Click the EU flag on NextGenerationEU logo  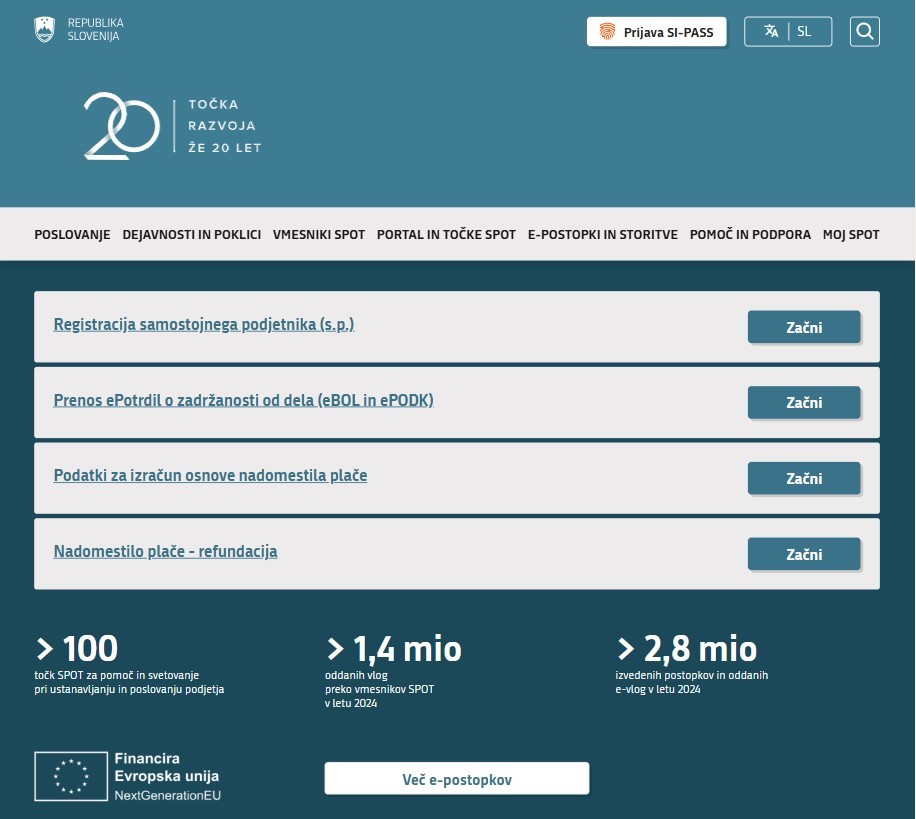pos(71,776)
